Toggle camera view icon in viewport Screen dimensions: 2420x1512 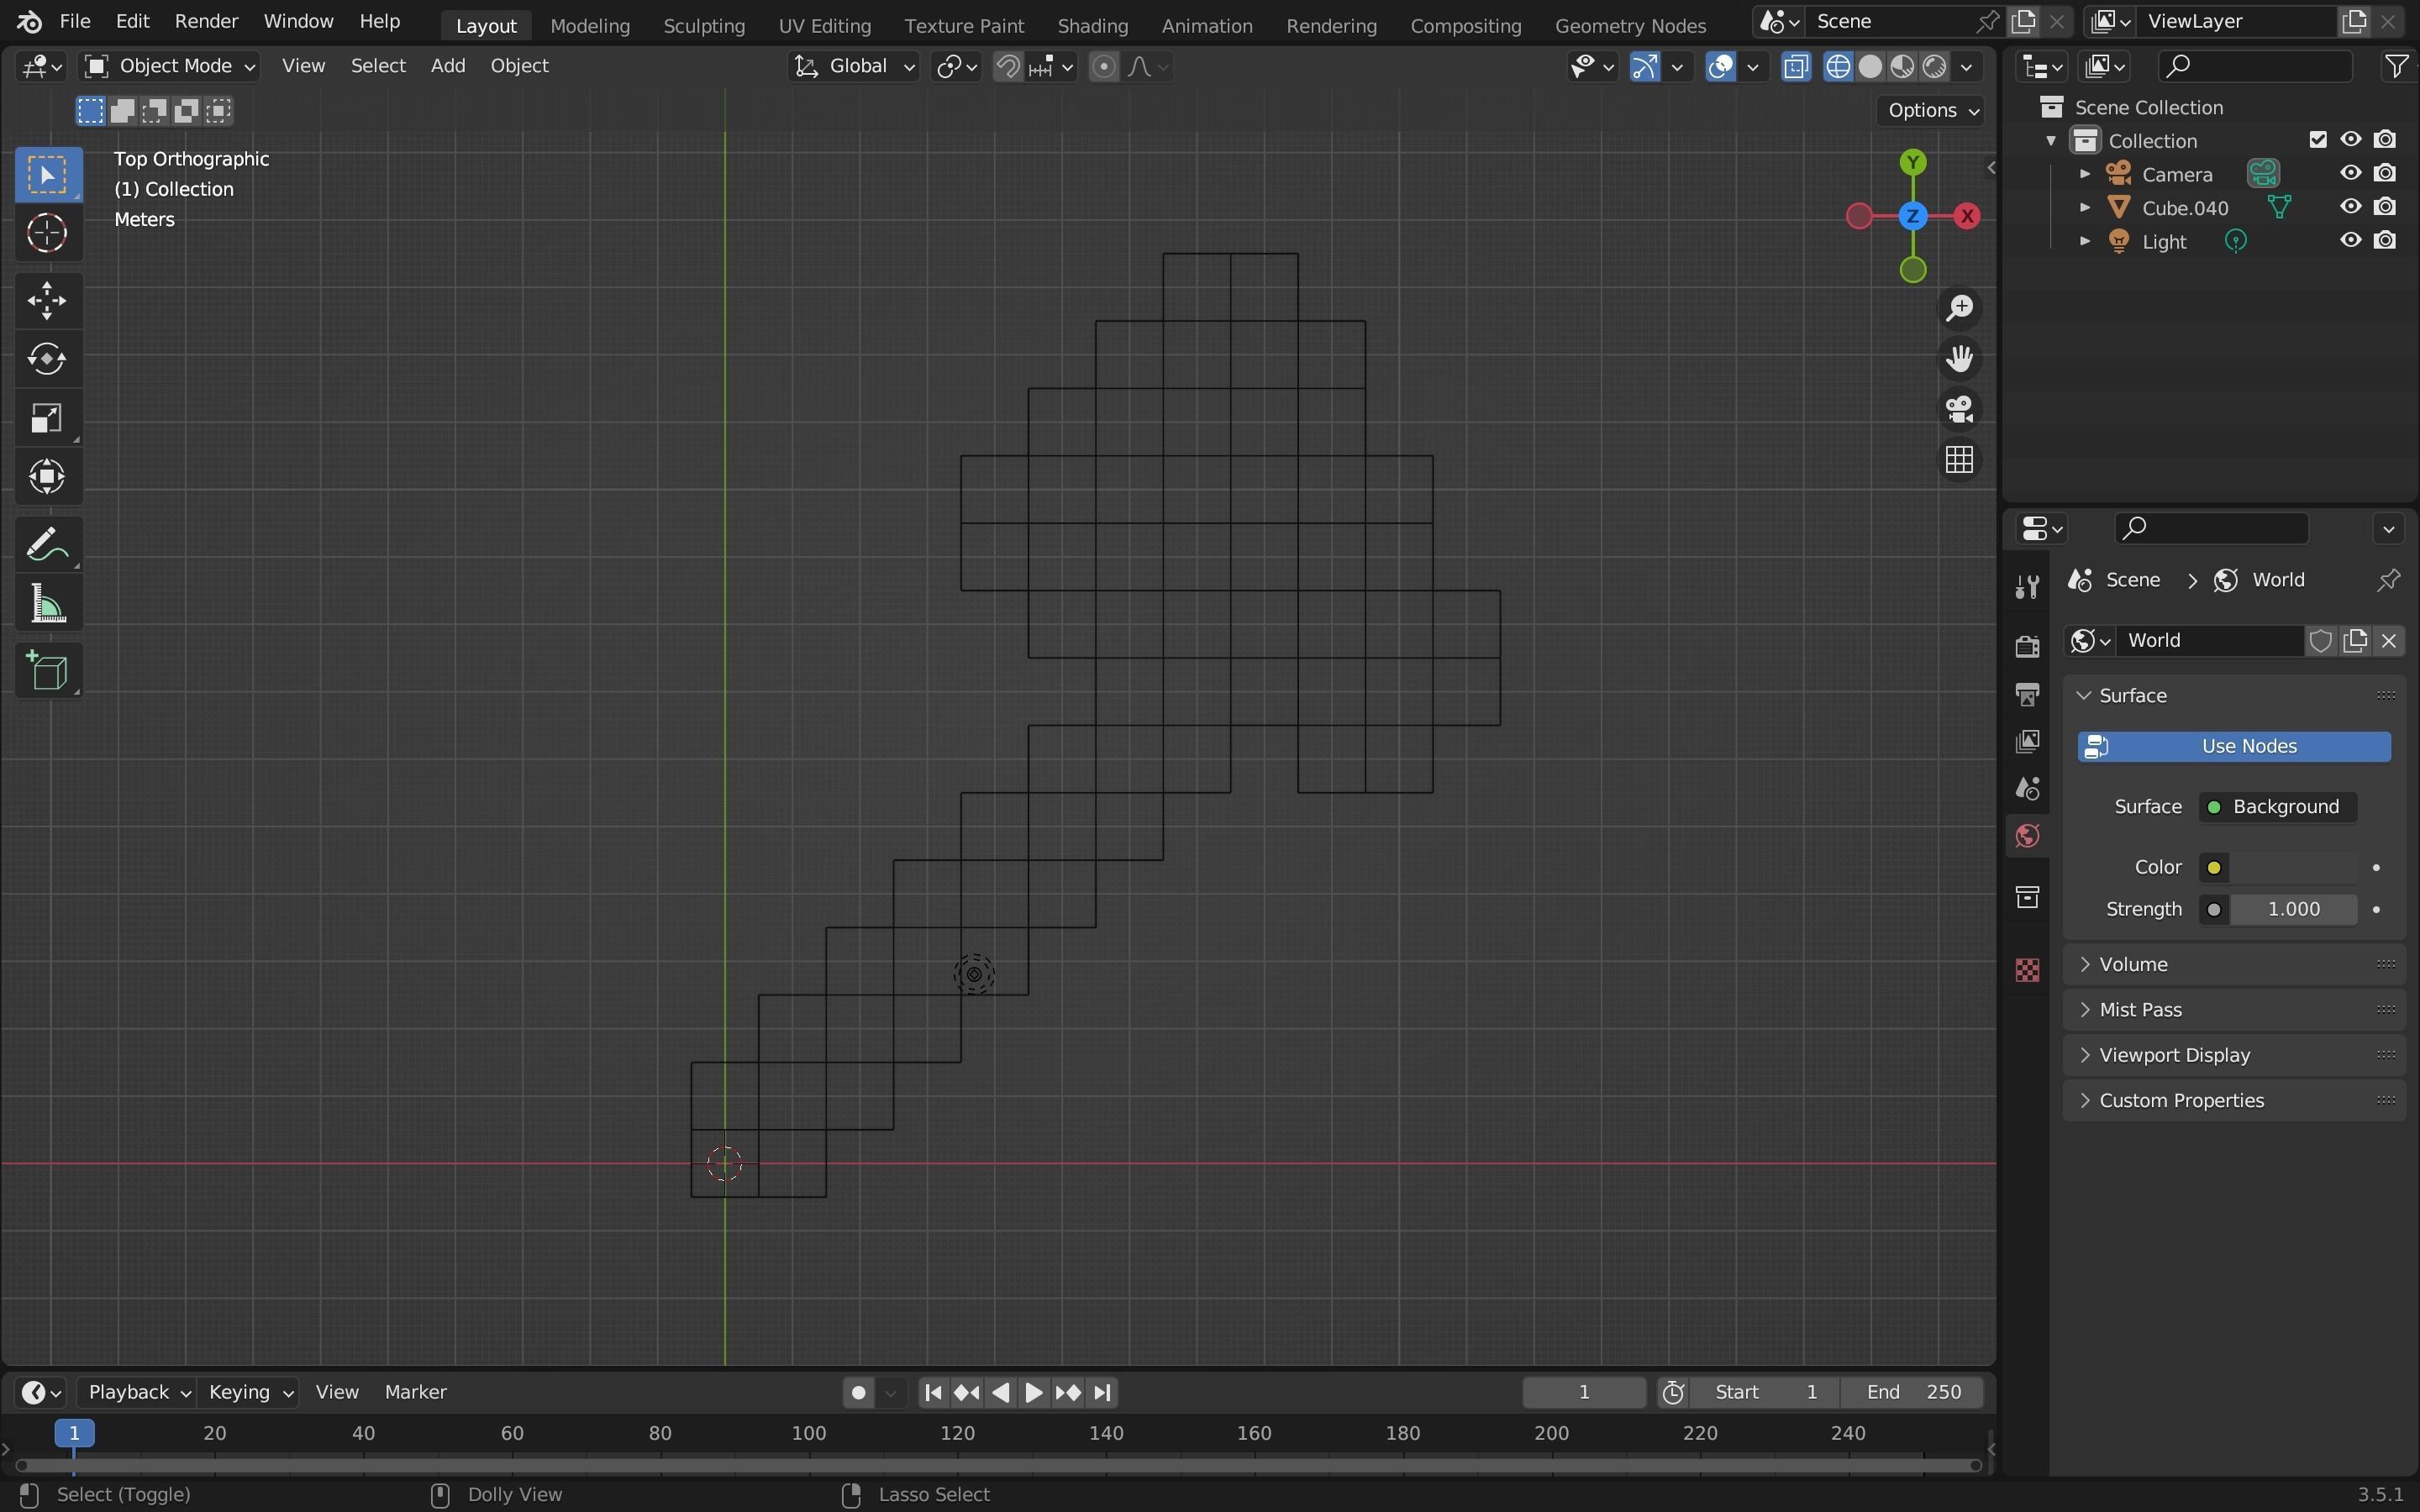[1959, 409]
